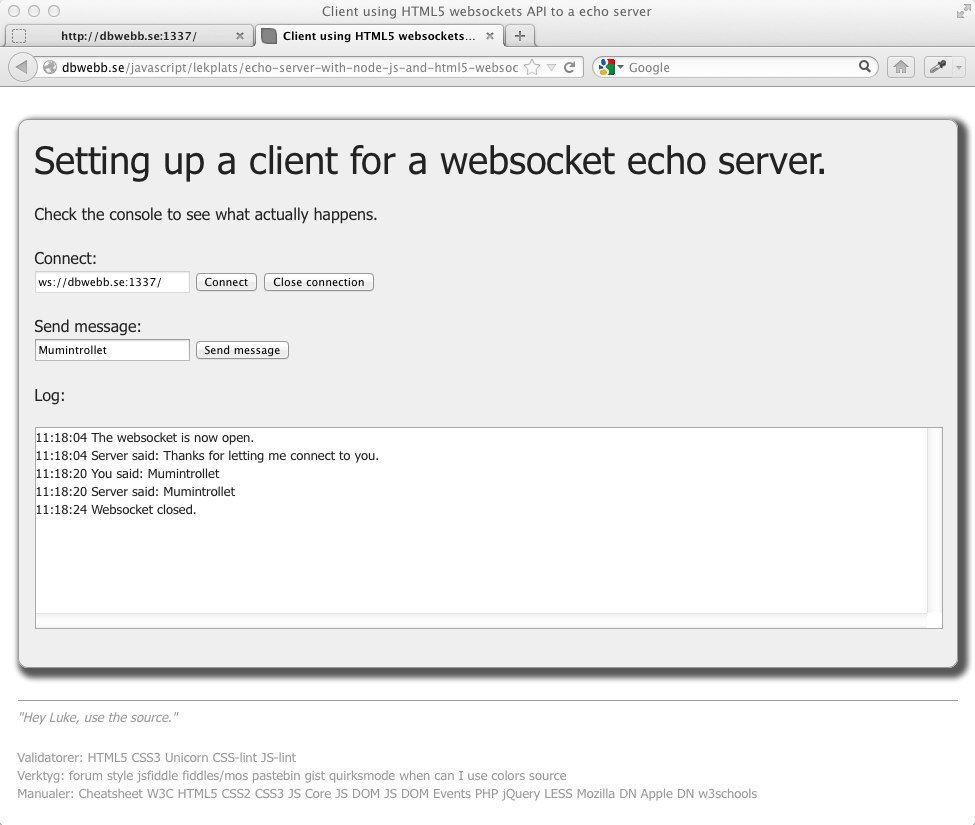Click the Connect button
The height and width of the screenshot is (825, 975).
(x=226, y=282)
